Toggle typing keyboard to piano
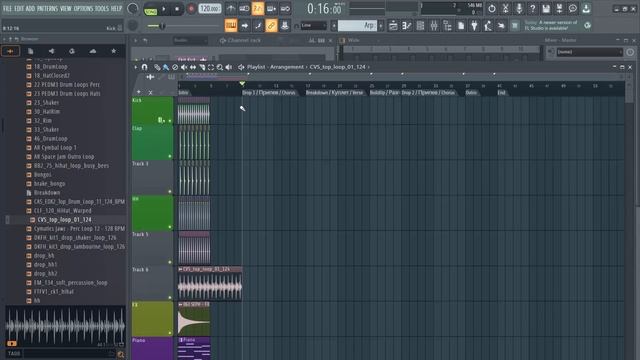This screenshot has height=360, width=640. coord(231,26)
